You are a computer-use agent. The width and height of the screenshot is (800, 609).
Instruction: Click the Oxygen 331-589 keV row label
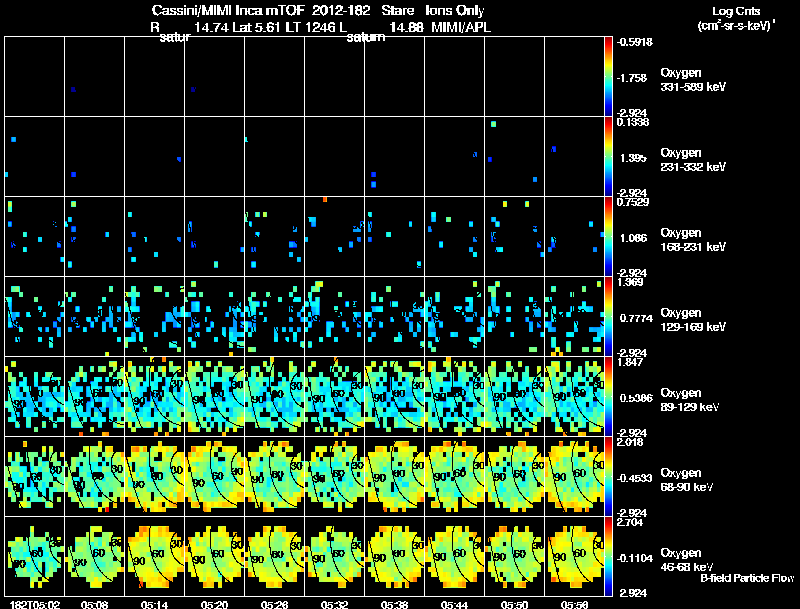pyautogui.click(x=693, y=80)
